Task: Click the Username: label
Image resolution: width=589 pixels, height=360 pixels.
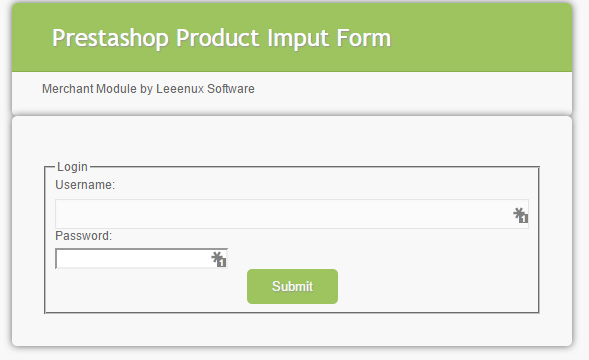Action: [85, 185]
